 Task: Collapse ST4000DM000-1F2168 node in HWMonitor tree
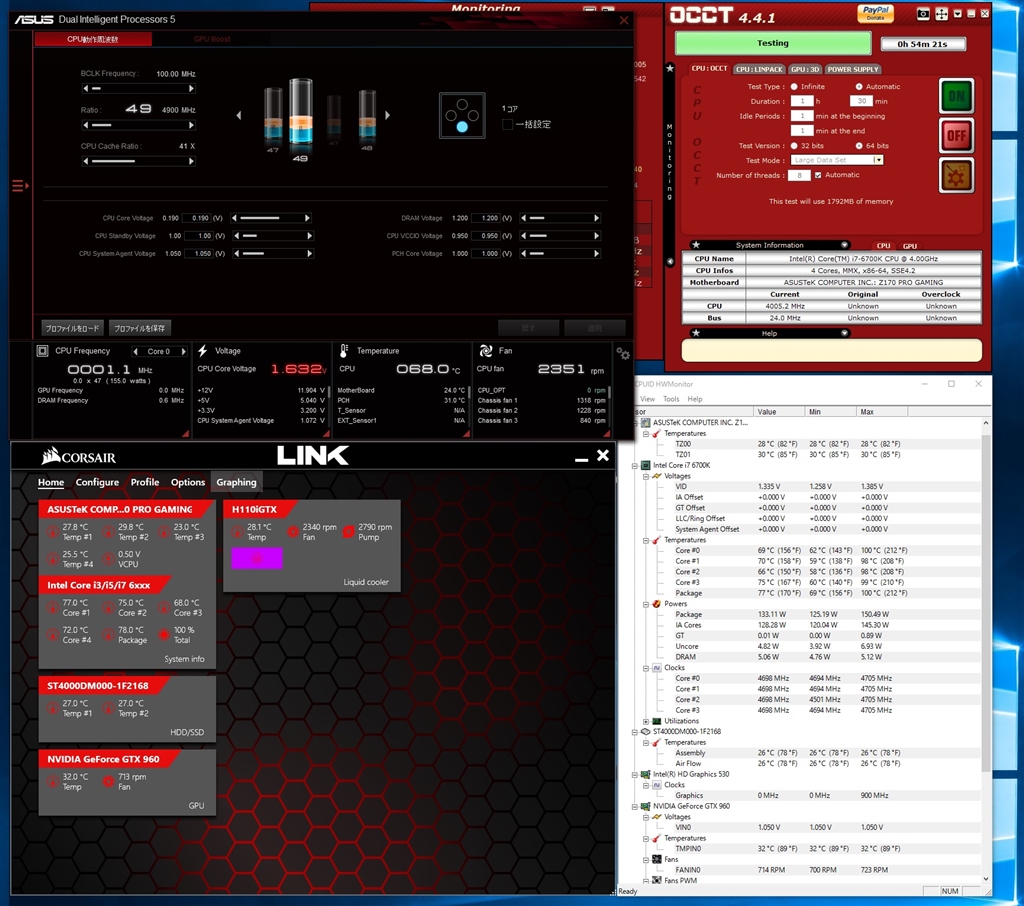click(x=634, y=732)
